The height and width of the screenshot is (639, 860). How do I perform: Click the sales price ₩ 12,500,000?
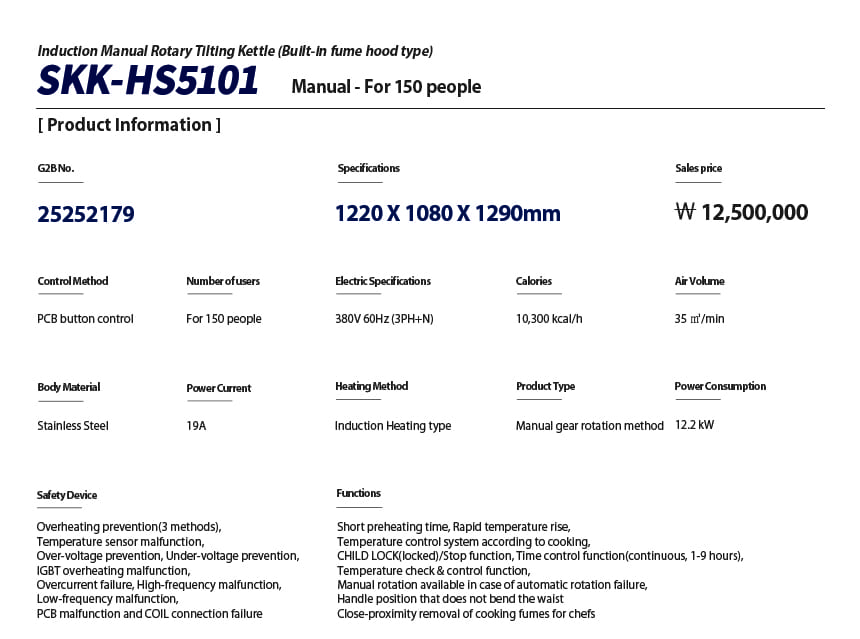click(x=741, y=212)
